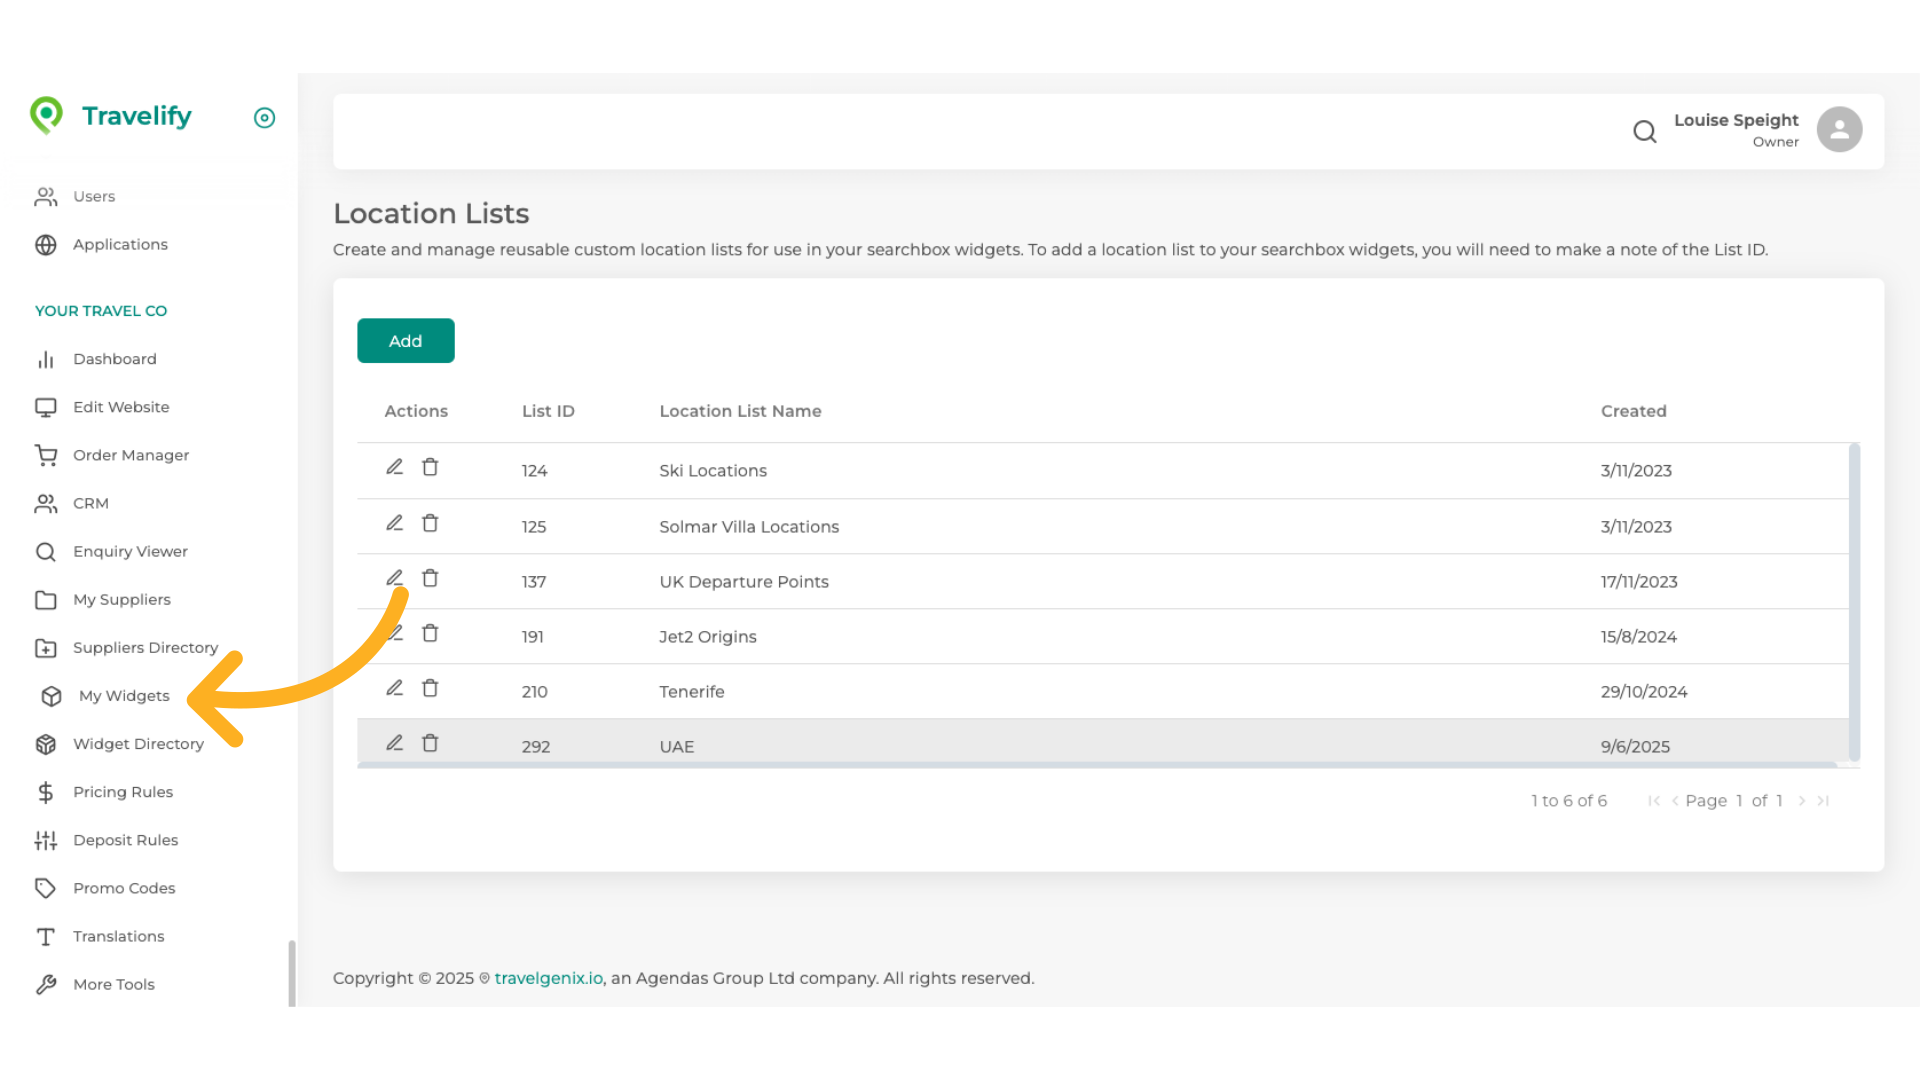Open My Widgets in sidebar
The image size is (1920, 1080).
(x=124, y=696)
